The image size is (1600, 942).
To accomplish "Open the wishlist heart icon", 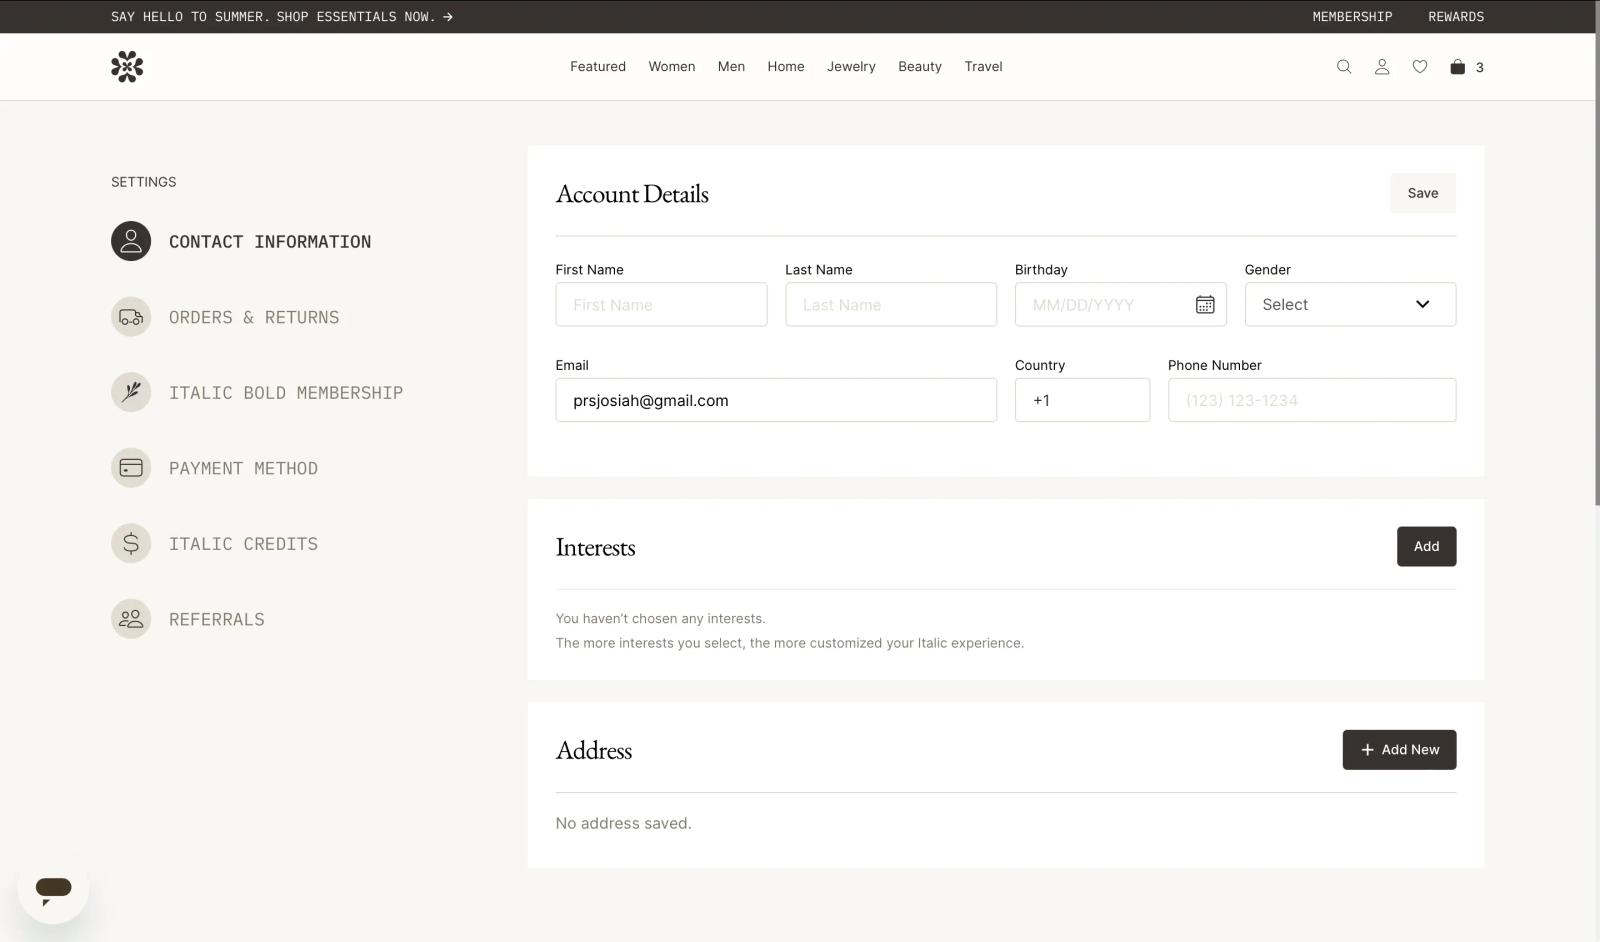I will (1419, 67).
